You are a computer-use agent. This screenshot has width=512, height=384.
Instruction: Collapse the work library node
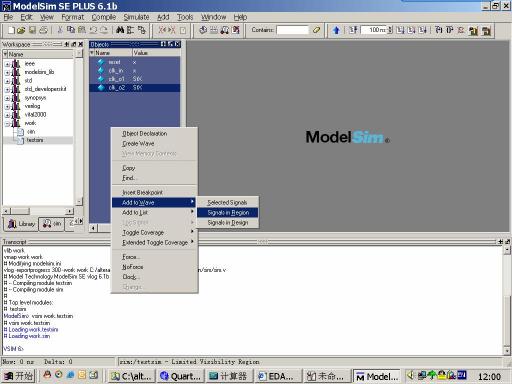pyautogui.click(x=7, y=124)
